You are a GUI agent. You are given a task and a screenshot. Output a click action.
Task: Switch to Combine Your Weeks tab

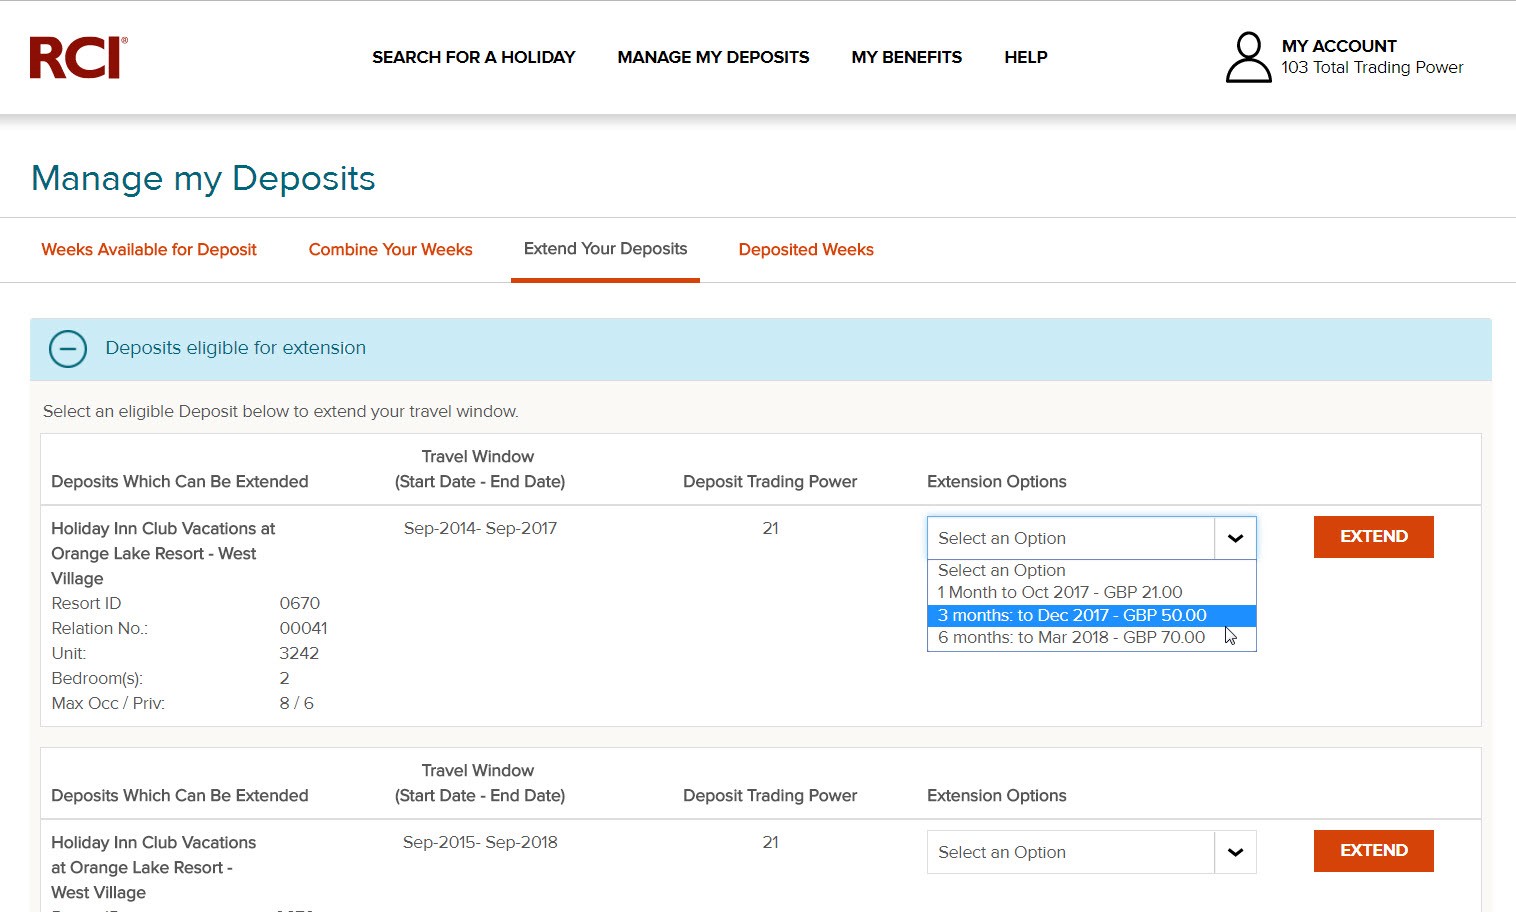tap(390, 250)
